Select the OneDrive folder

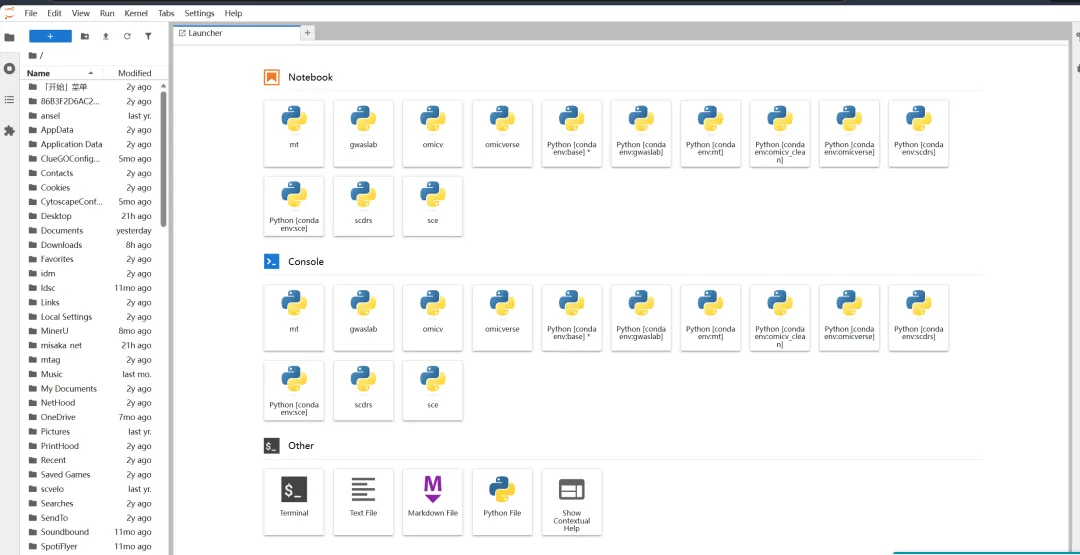(x=90, y=417)
